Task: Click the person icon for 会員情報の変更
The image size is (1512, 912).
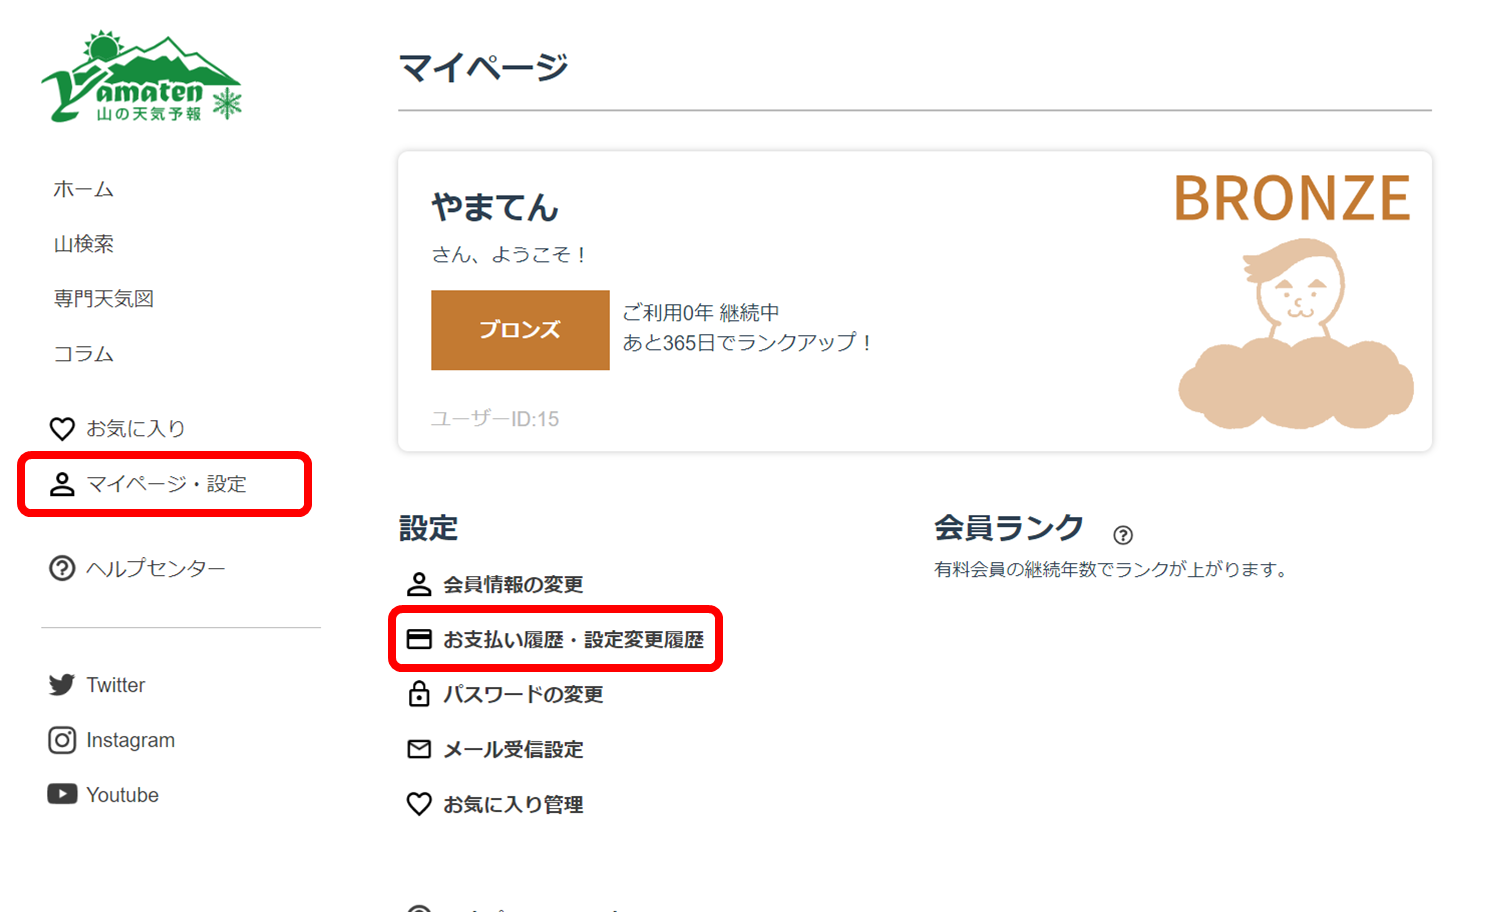Action: coord(419,584)
